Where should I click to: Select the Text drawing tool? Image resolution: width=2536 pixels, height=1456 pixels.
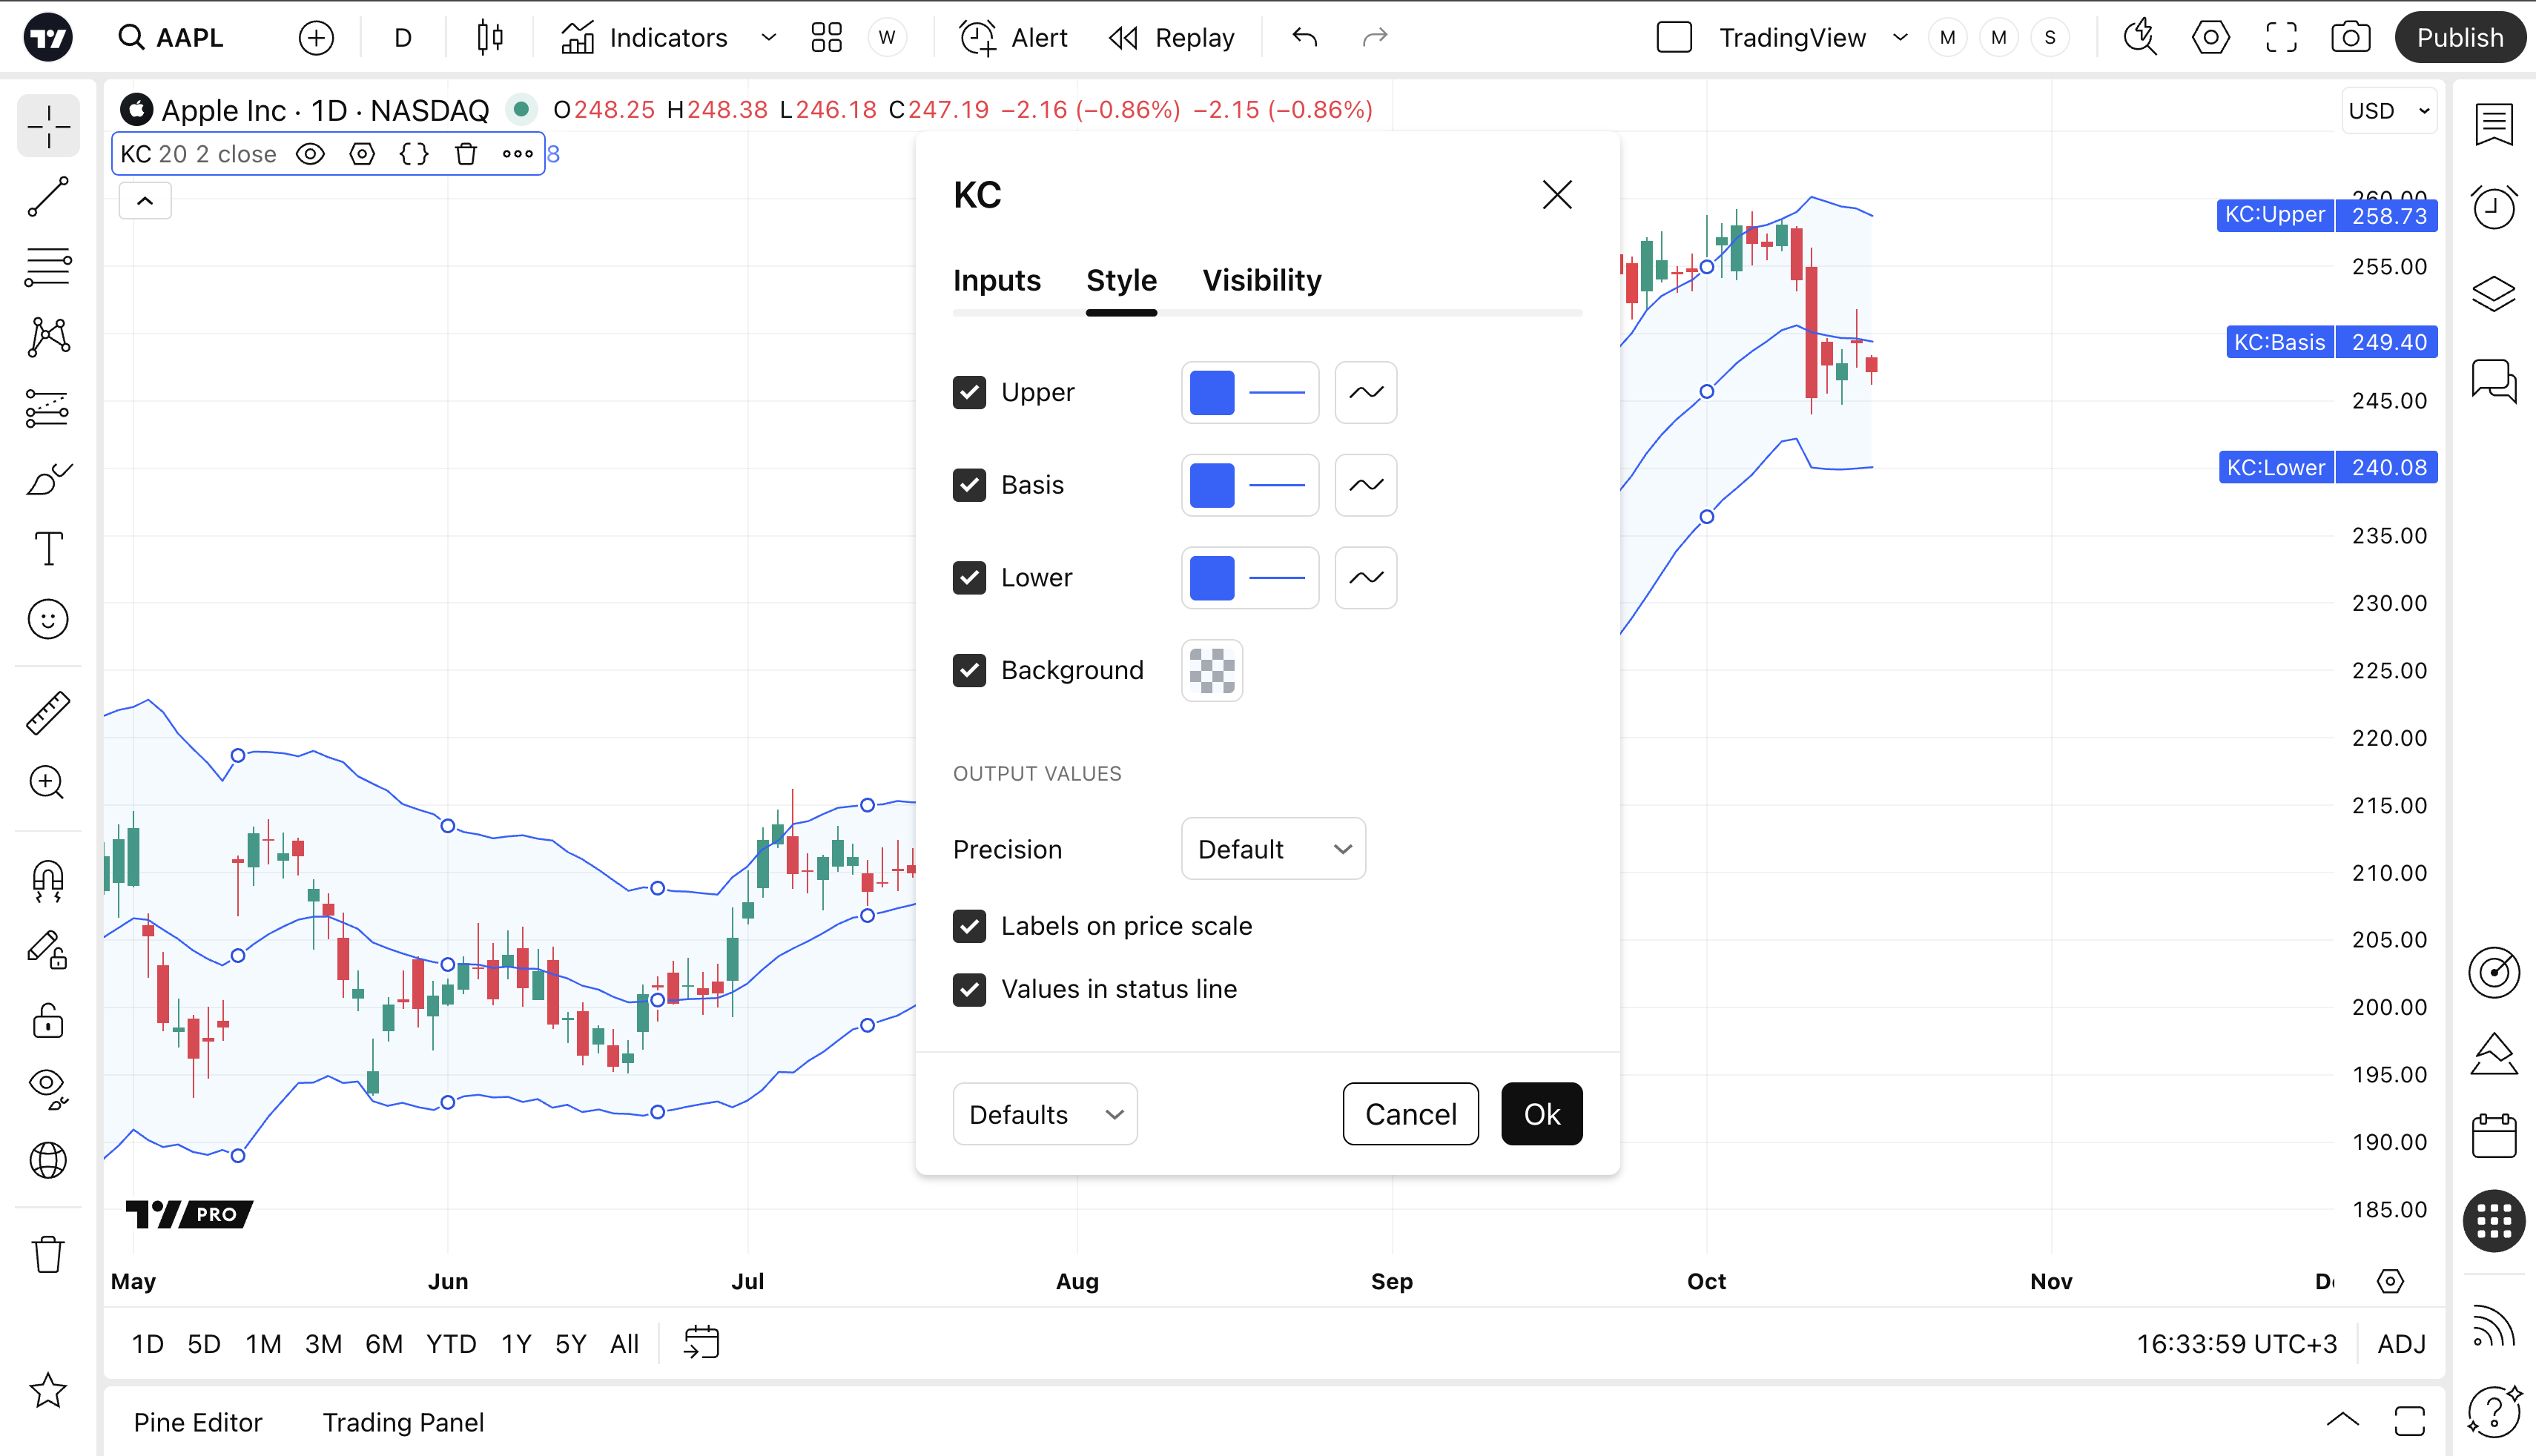coord(47,549)
